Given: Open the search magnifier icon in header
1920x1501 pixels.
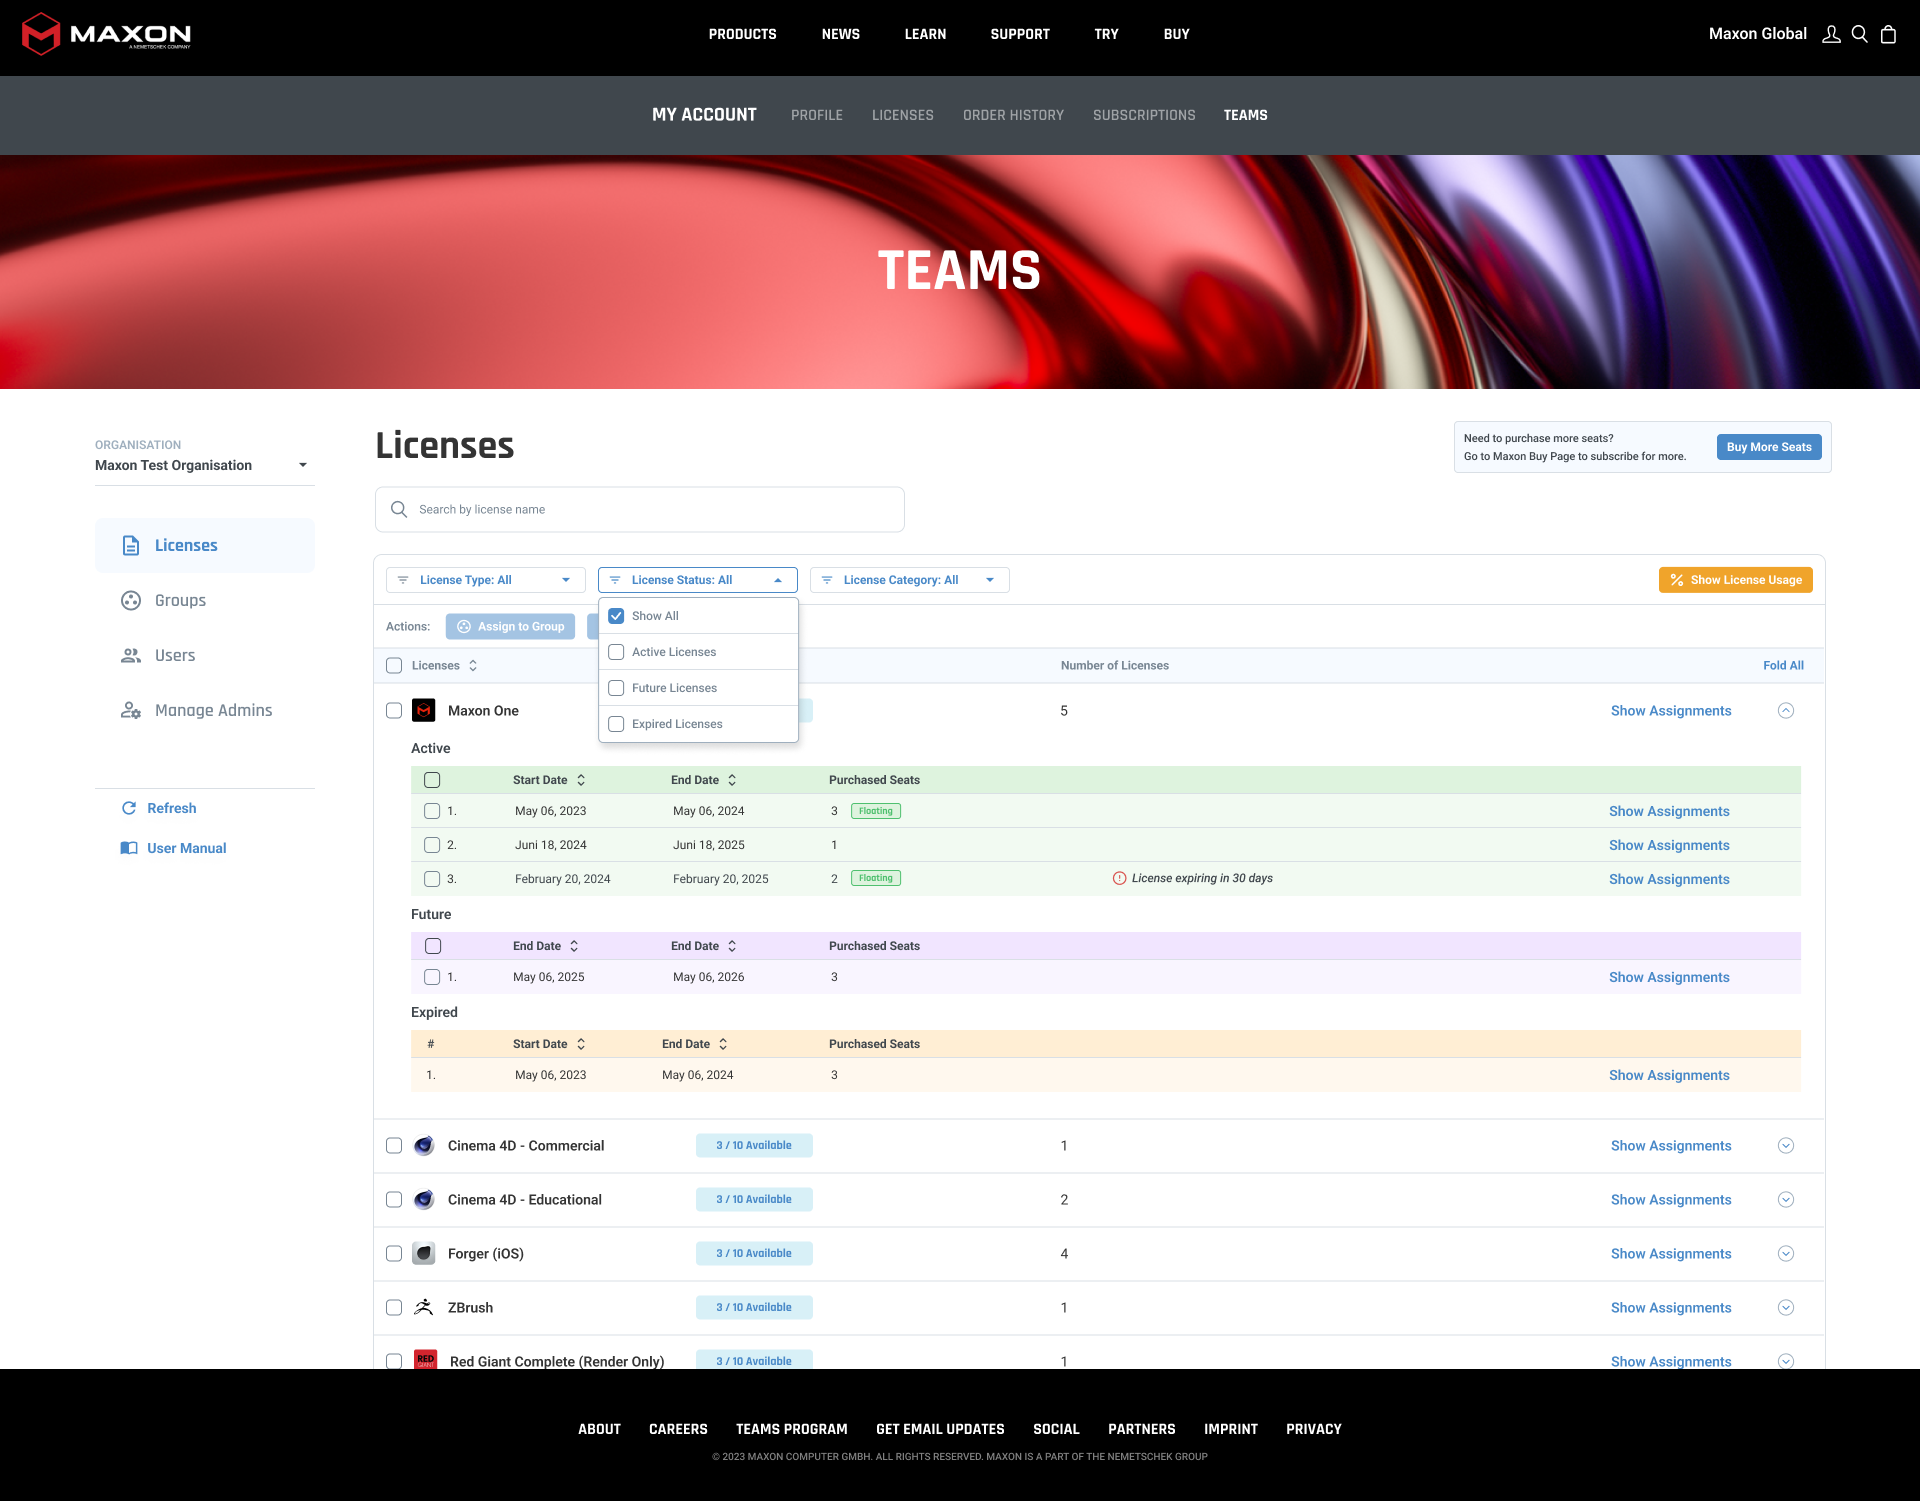Looking at the screenshot, I should click(x=1860, y=34).
